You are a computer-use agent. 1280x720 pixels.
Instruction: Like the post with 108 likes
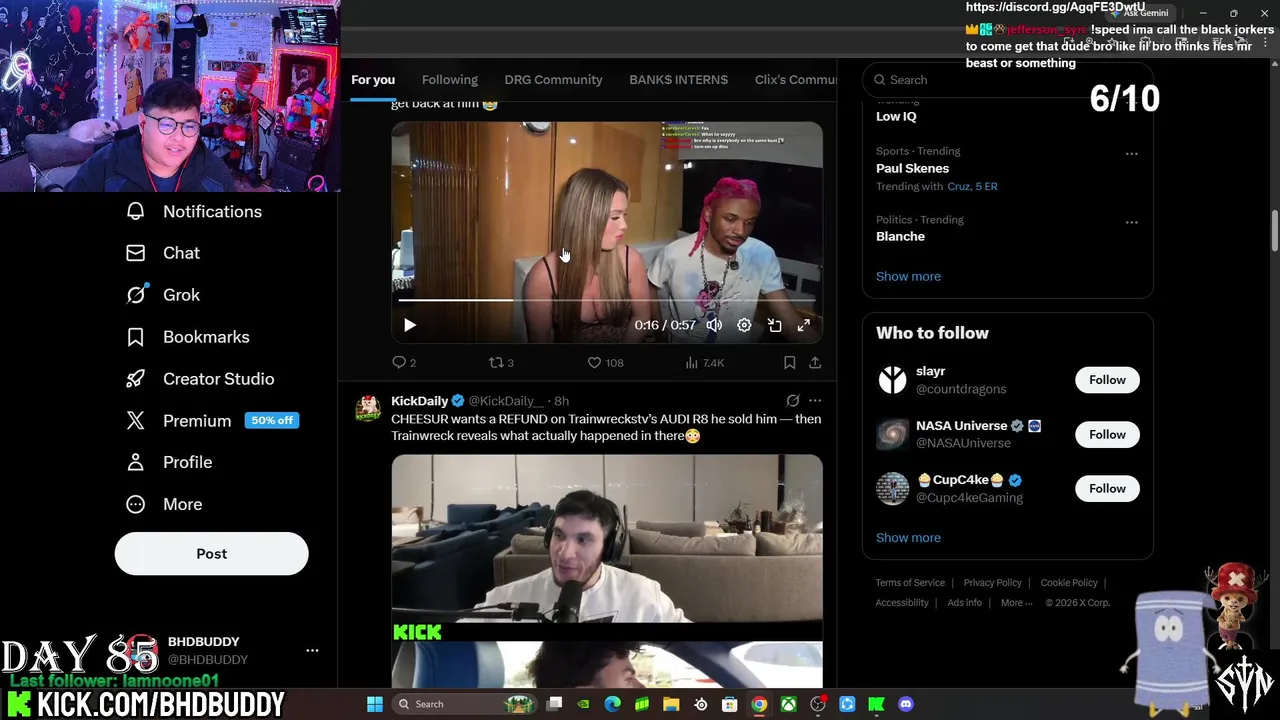[605, 362]
